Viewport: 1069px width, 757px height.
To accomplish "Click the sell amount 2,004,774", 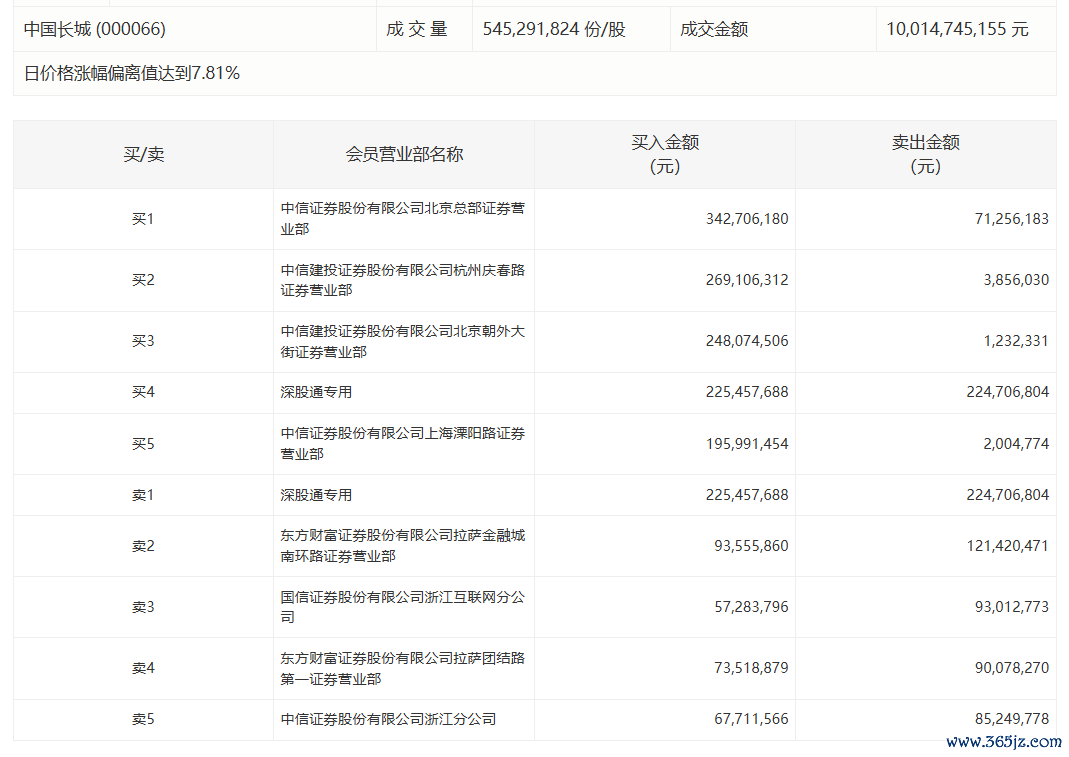I will point(1016,444).
